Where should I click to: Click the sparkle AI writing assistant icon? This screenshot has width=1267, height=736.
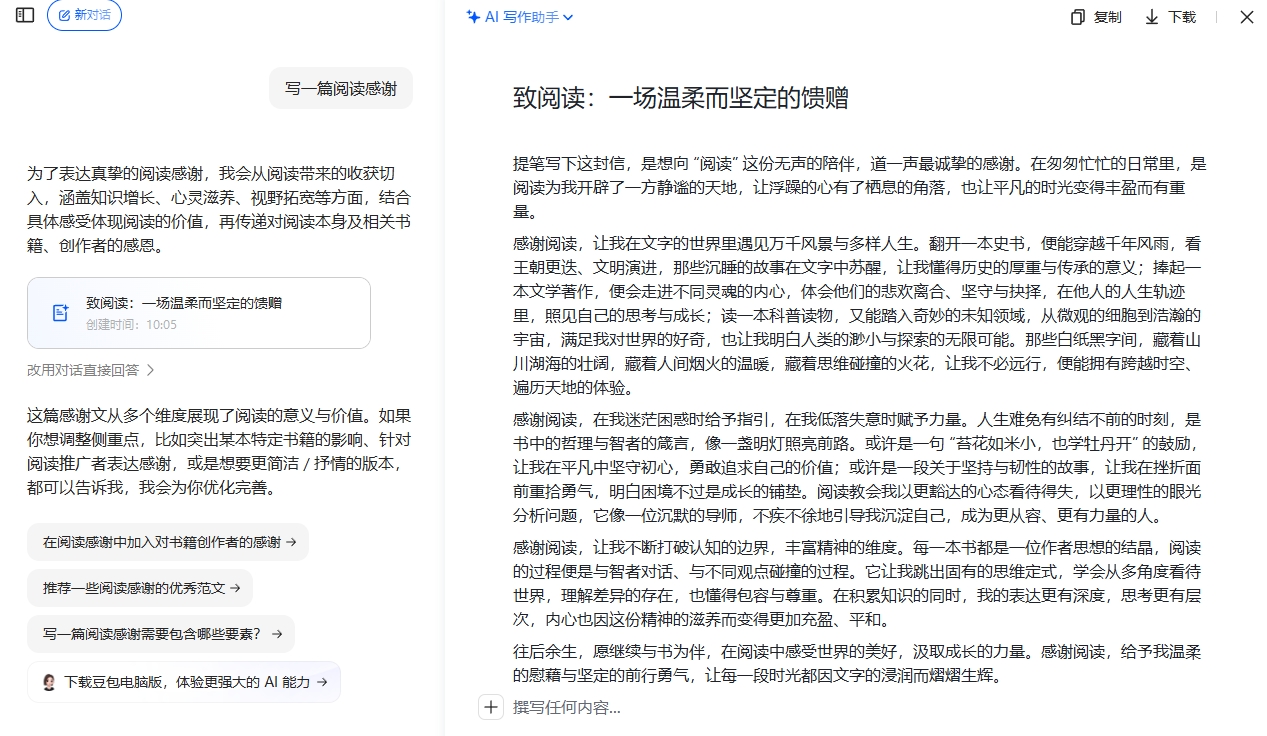click(473, 17)
